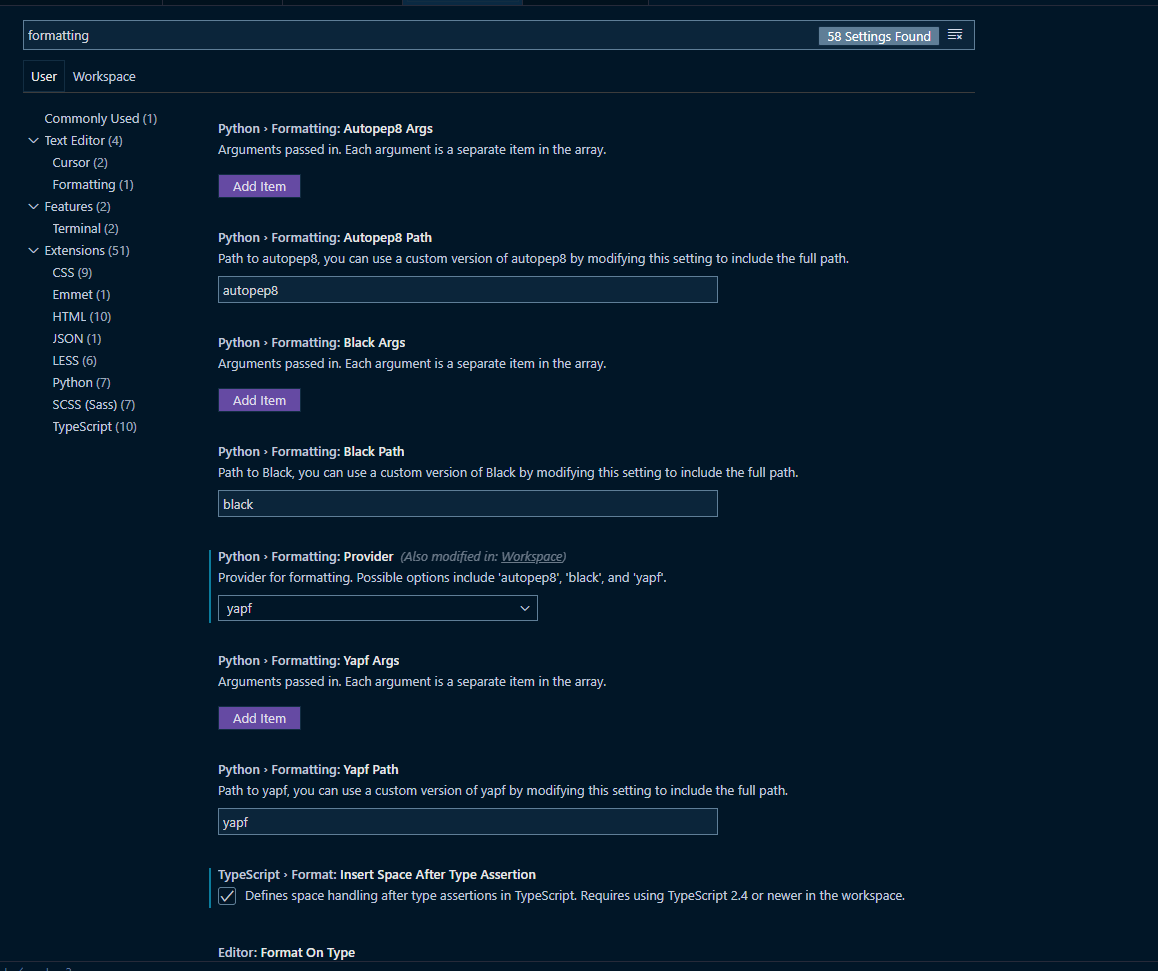Switch to the Workspace settings tab
This screenshot has width=1158, height=971.
pos(104,77)
